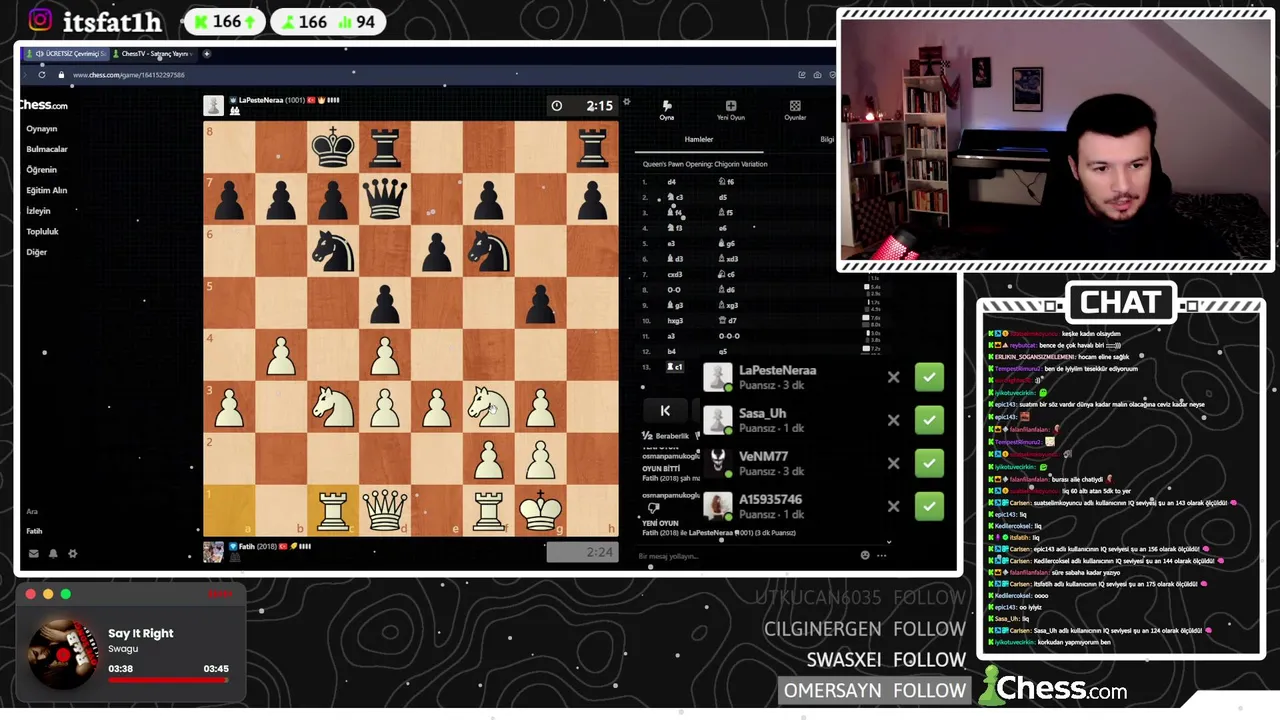Open the Oyunlar games icon
This screenshot has height=720, width=1280.
(x=795, y=110)
